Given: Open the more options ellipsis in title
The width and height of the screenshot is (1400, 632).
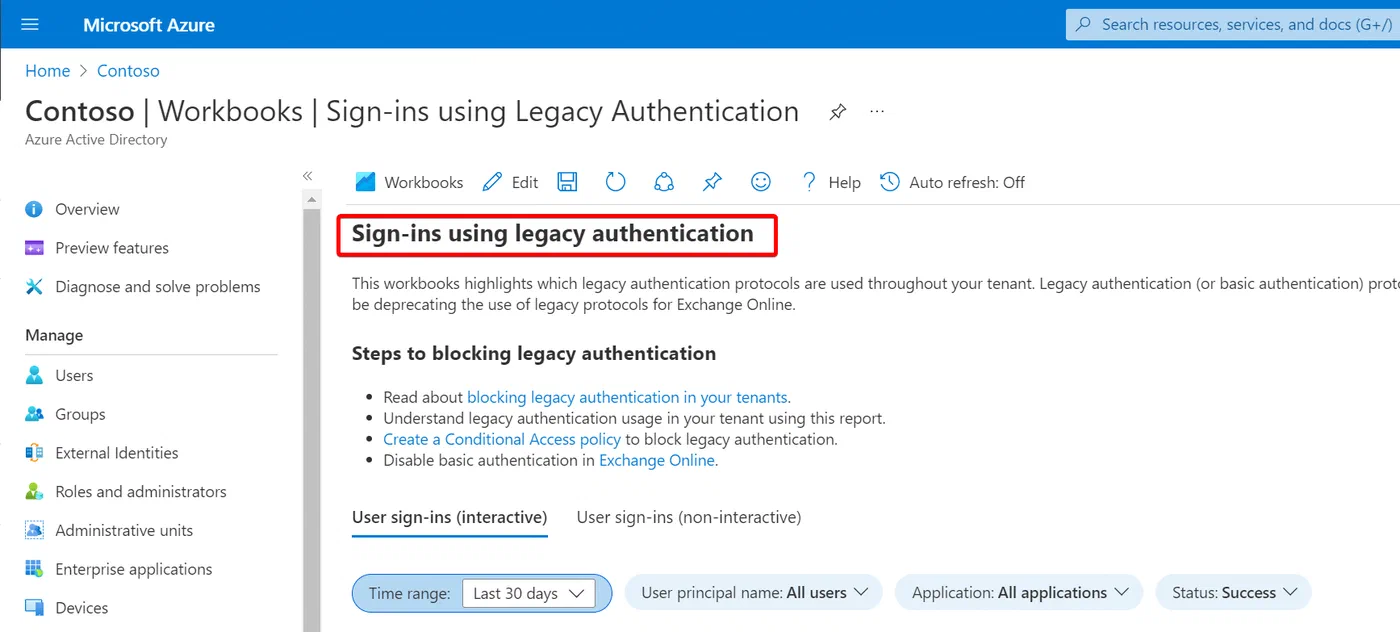Looking at the screenshot, I should pos(877,112).
